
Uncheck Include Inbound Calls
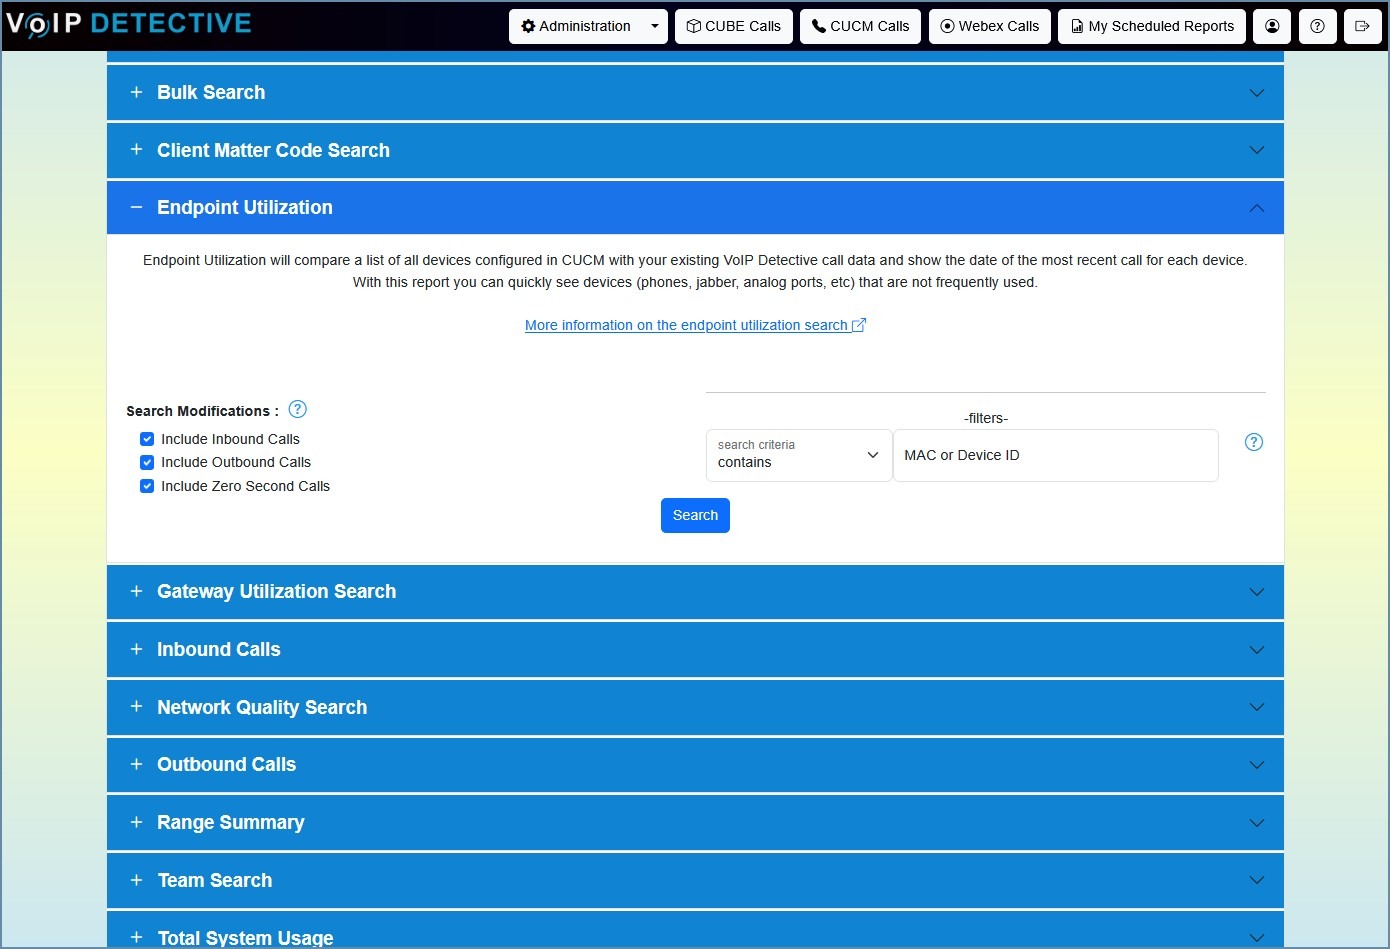(x=147, y=439)
